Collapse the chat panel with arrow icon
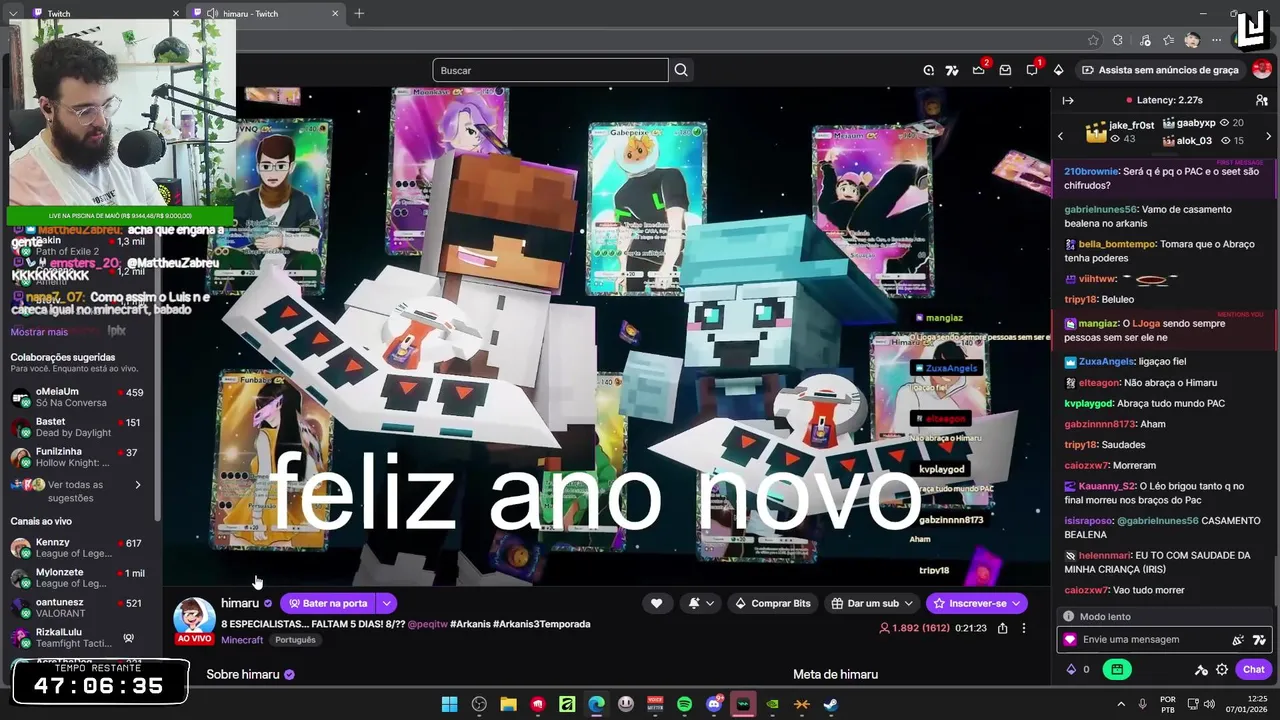The width and height of the screenshot is (1280, 720). pos(1068,100)
